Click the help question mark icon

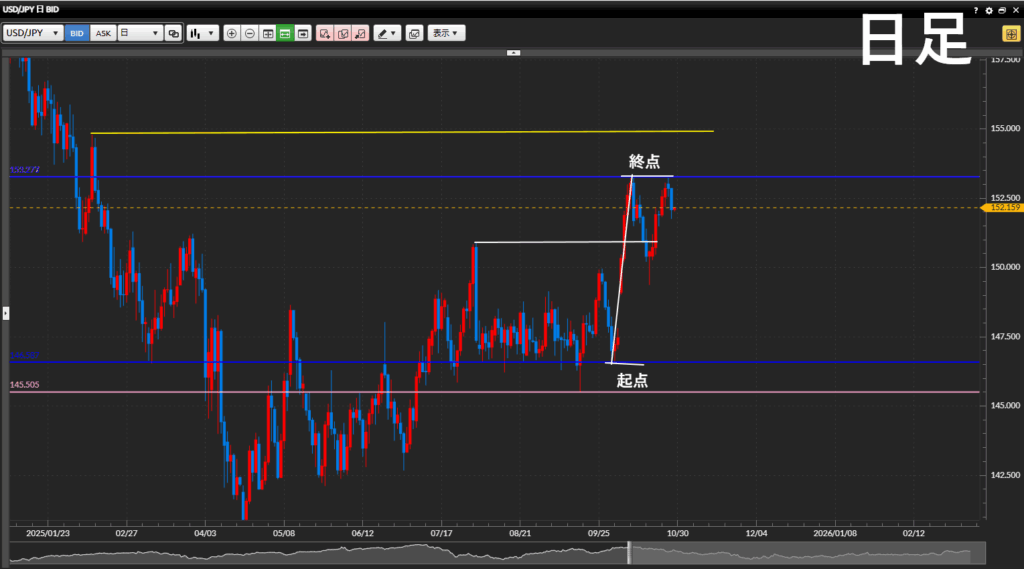click(x=975, y=9)
